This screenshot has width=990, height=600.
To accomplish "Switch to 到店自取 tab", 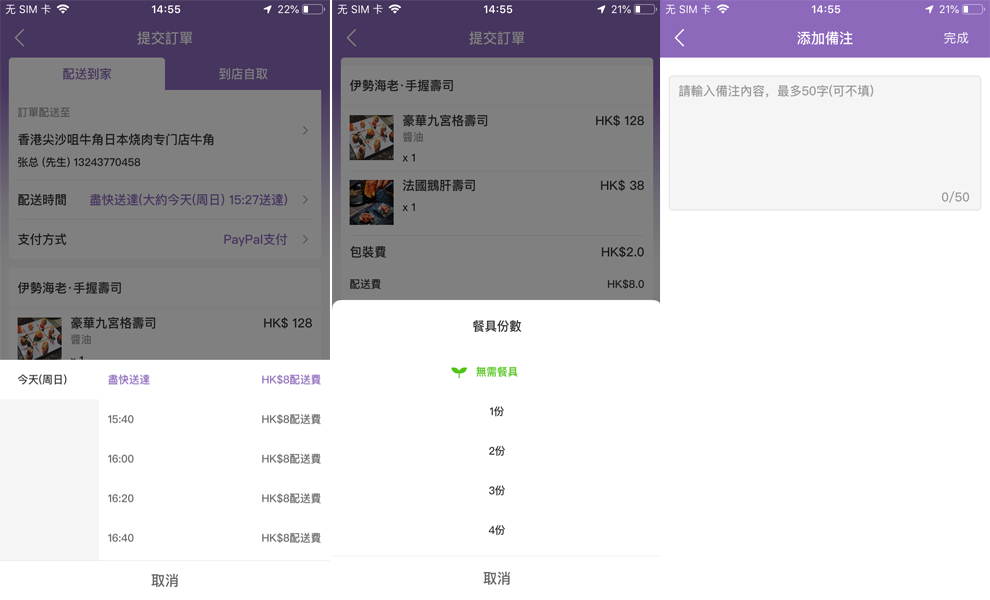I will pyautogui.click(x=243, y=74).
